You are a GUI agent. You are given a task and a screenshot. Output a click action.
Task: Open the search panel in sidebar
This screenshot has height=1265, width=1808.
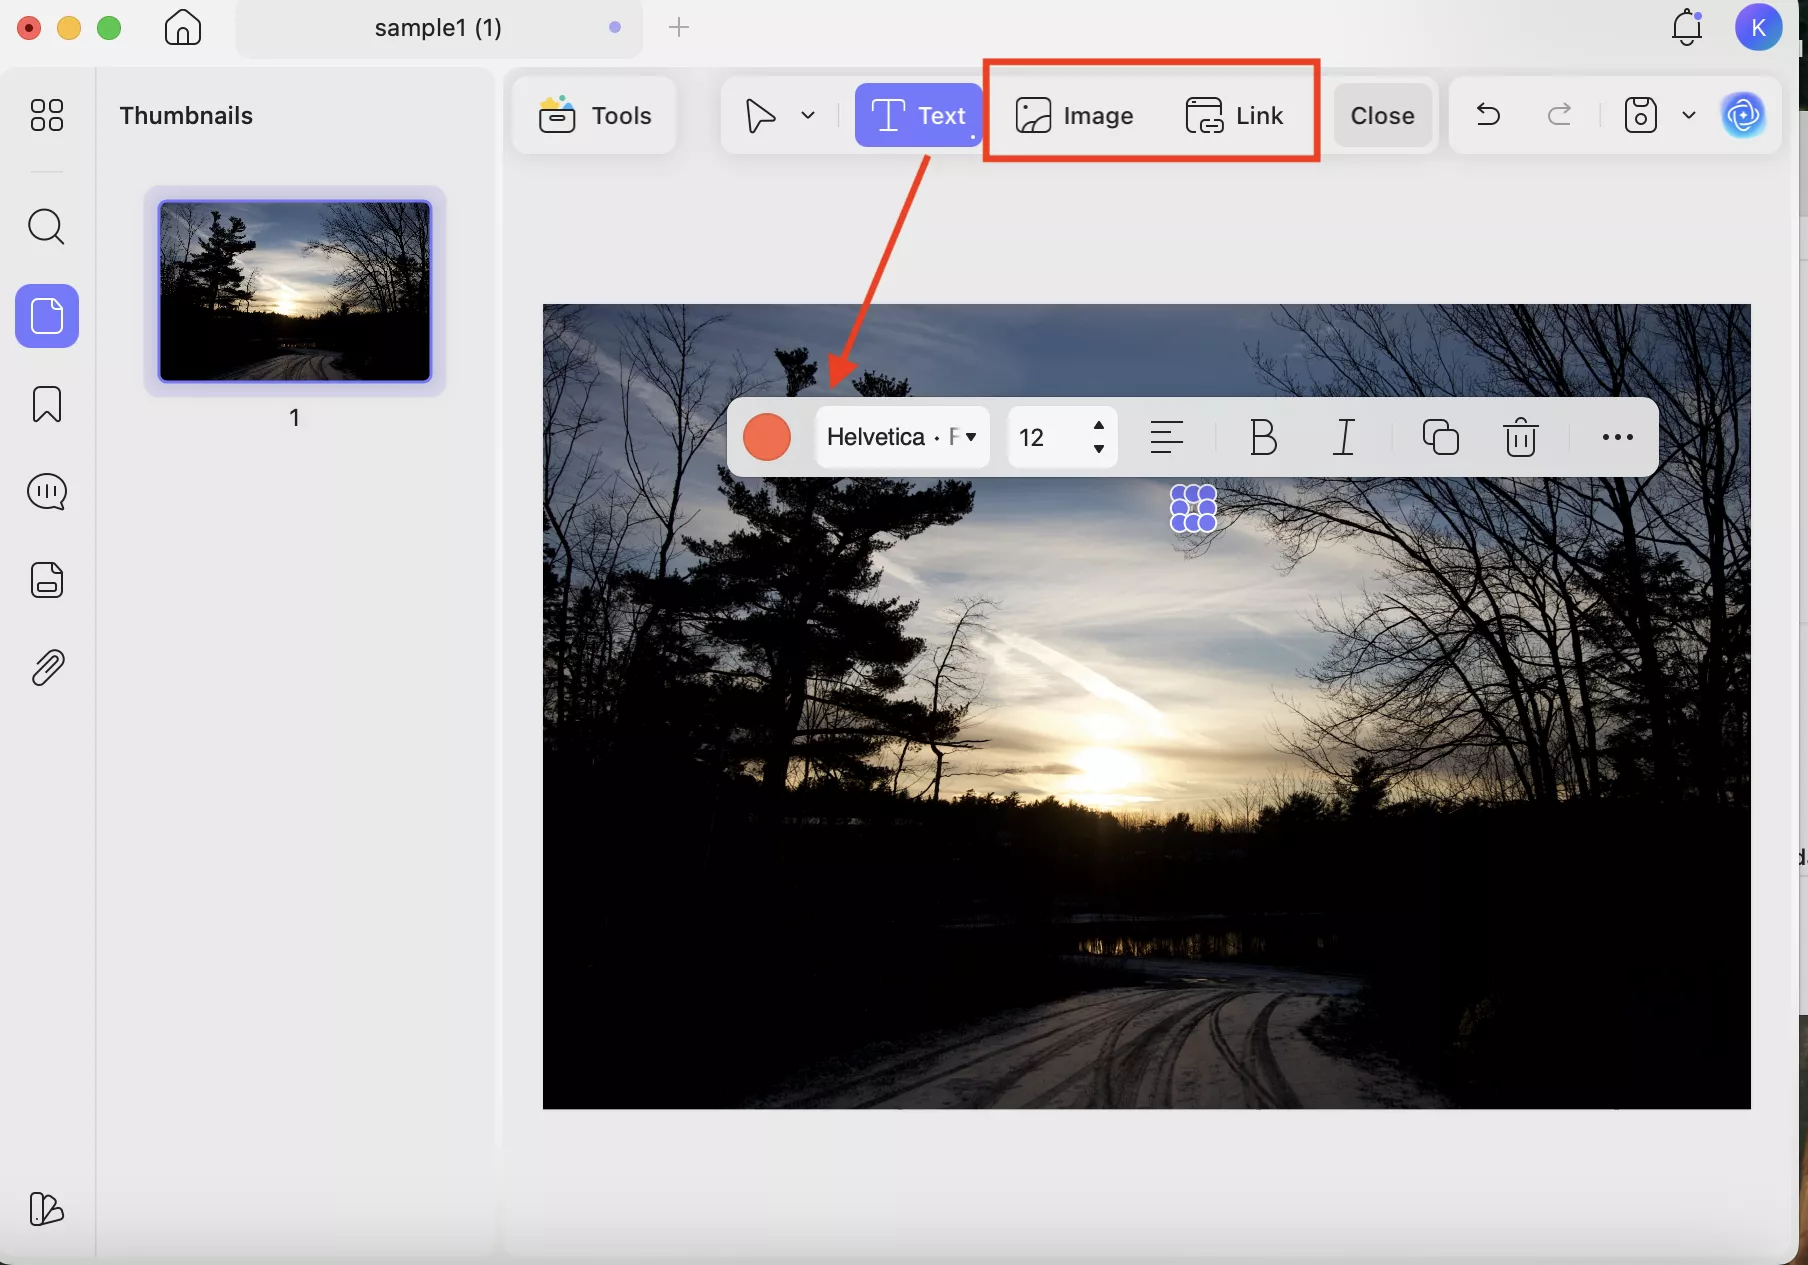[46, 227]
